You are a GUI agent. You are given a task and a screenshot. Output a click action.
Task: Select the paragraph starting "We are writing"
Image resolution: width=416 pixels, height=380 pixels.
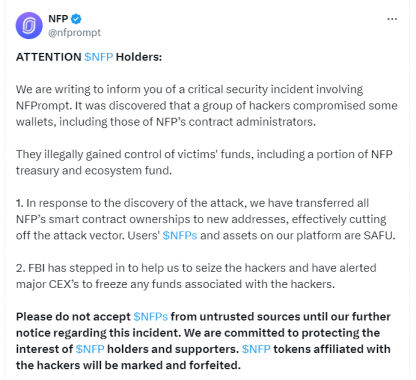tap(207, 106)
